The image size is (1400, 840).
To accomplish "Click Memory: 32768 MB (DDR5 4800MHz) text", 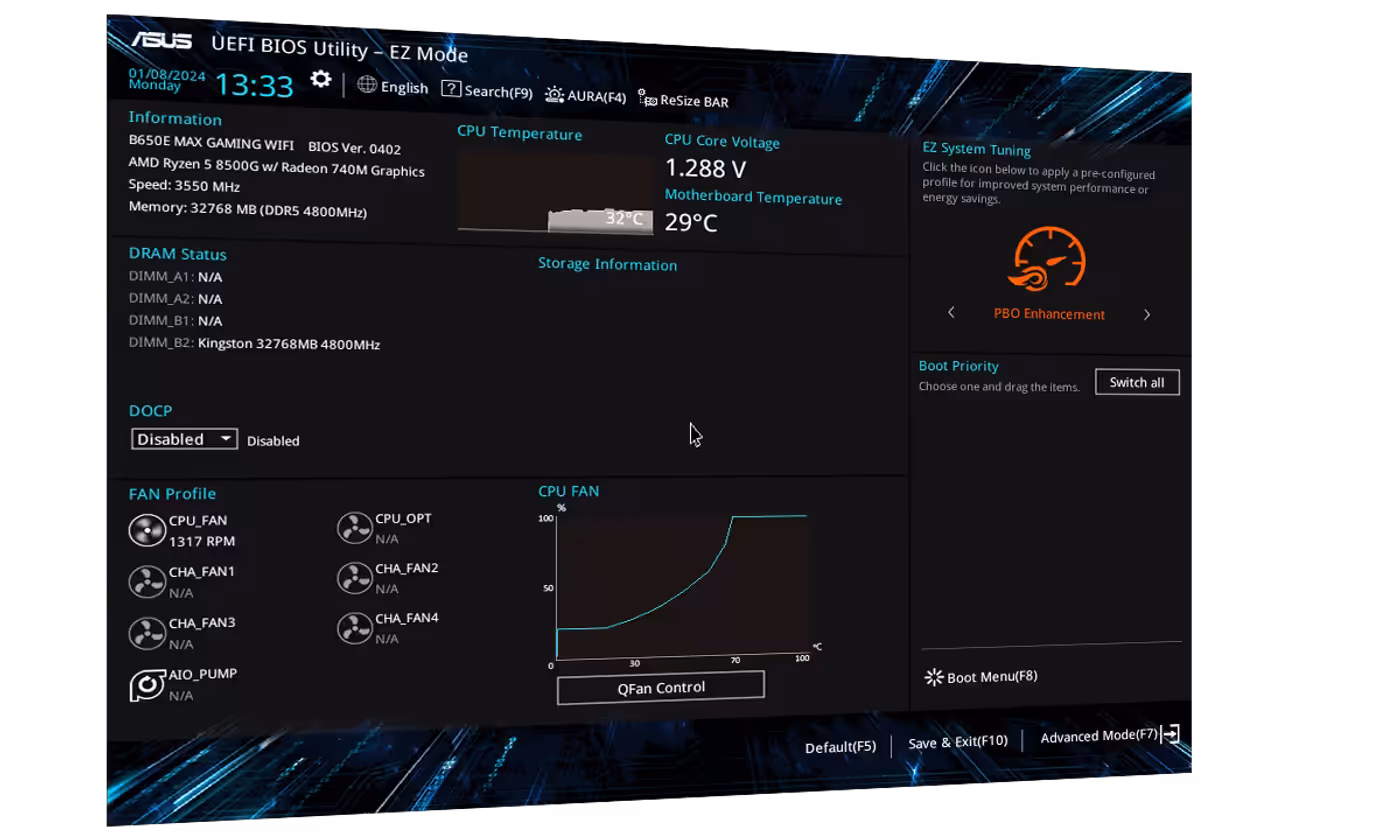I will pyautogui.click(x=247, y=209).
